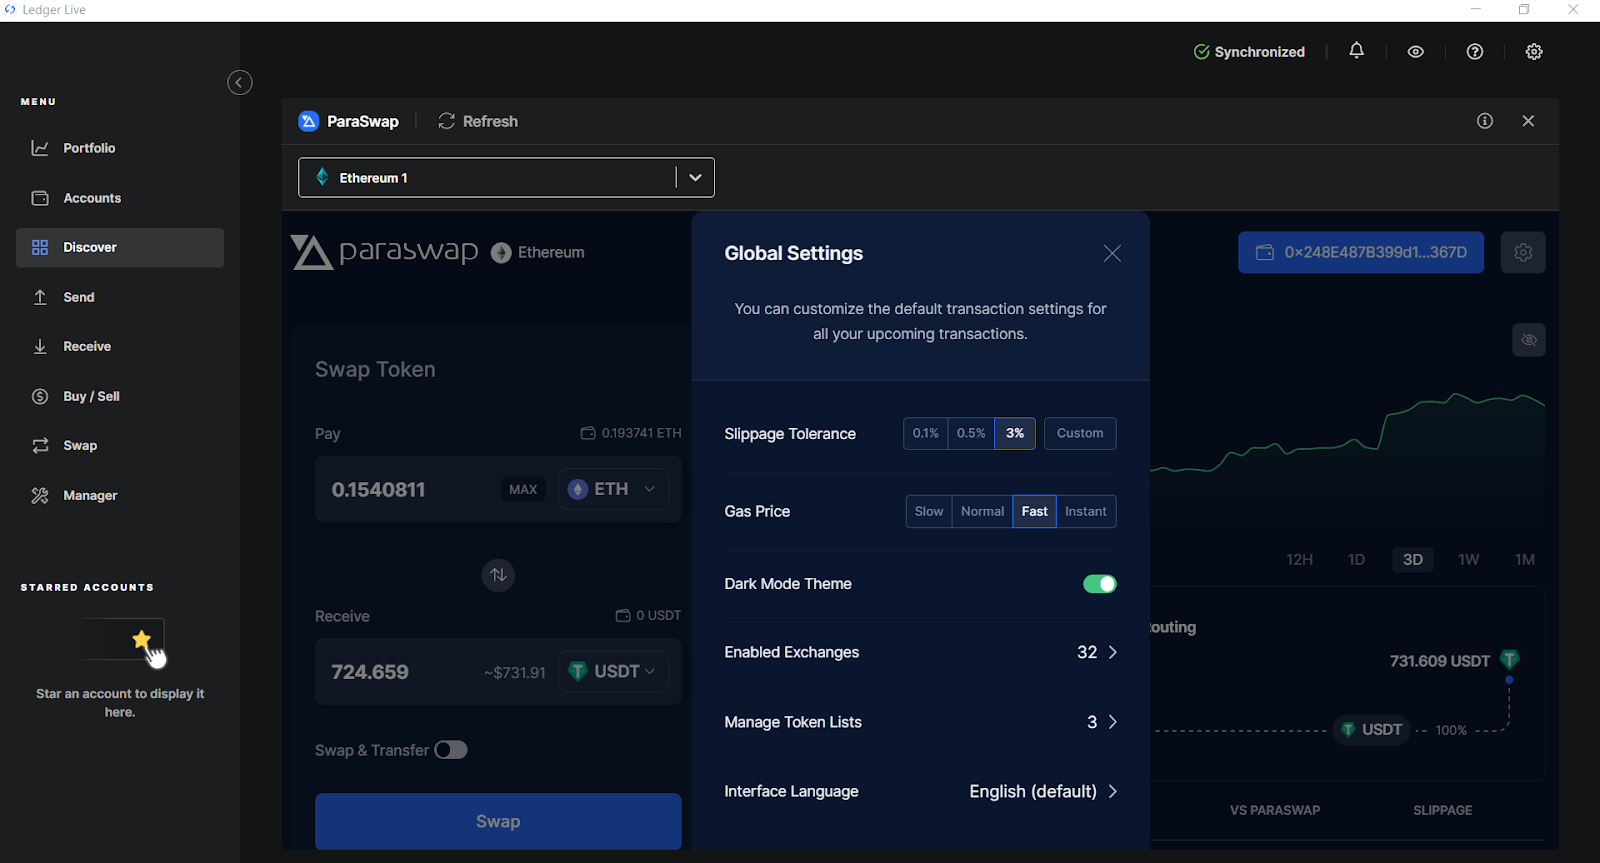Image resolution: width=1600 pixels, height=863 pixels.
Task: Click the Ethereum network badge
Action: (538, 252)
